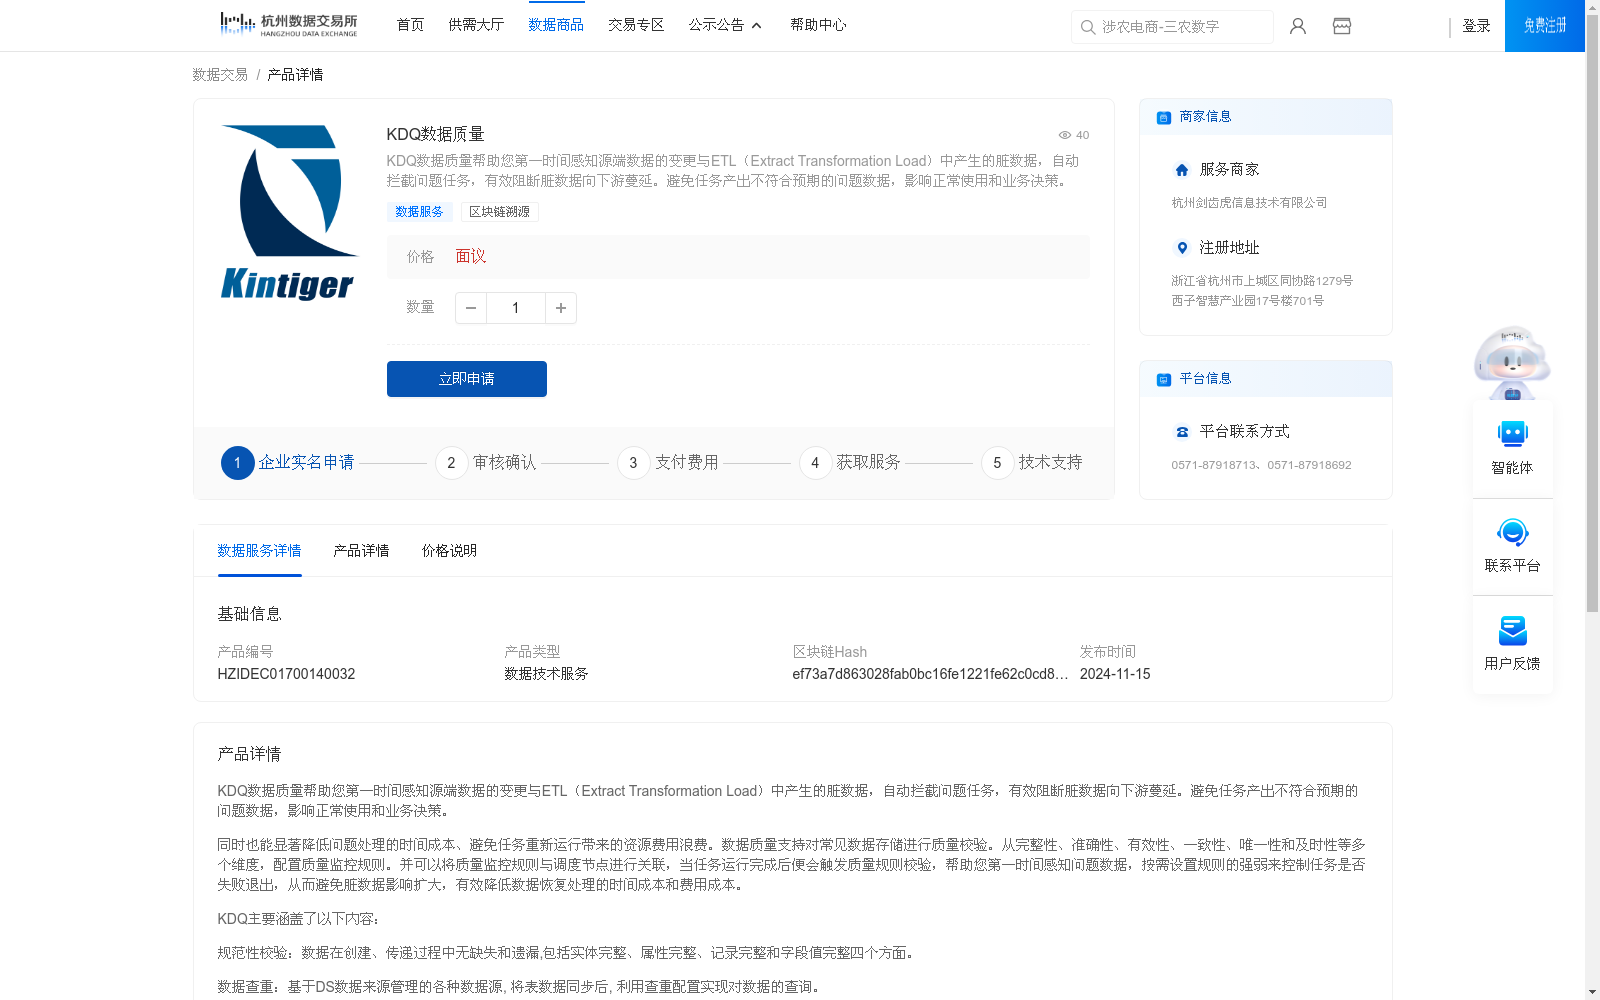This screenshot has width=1600, height=1000.
Task: Click step 3 支付费用
Action: click(668, 463)
